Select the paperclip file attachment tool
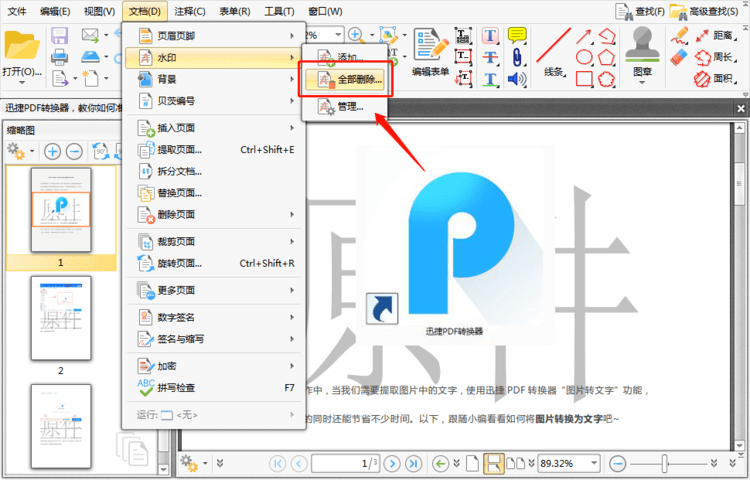The width and height of the screenshot is (750, 480). pyautogui.click(x=517, y=57)
